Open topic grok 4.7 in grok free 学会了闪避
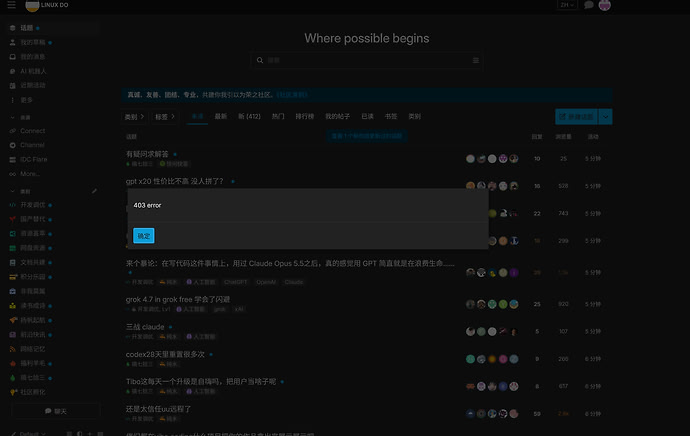Image resolution: width=690 pixels, height=436 pixels. point(178,299)
